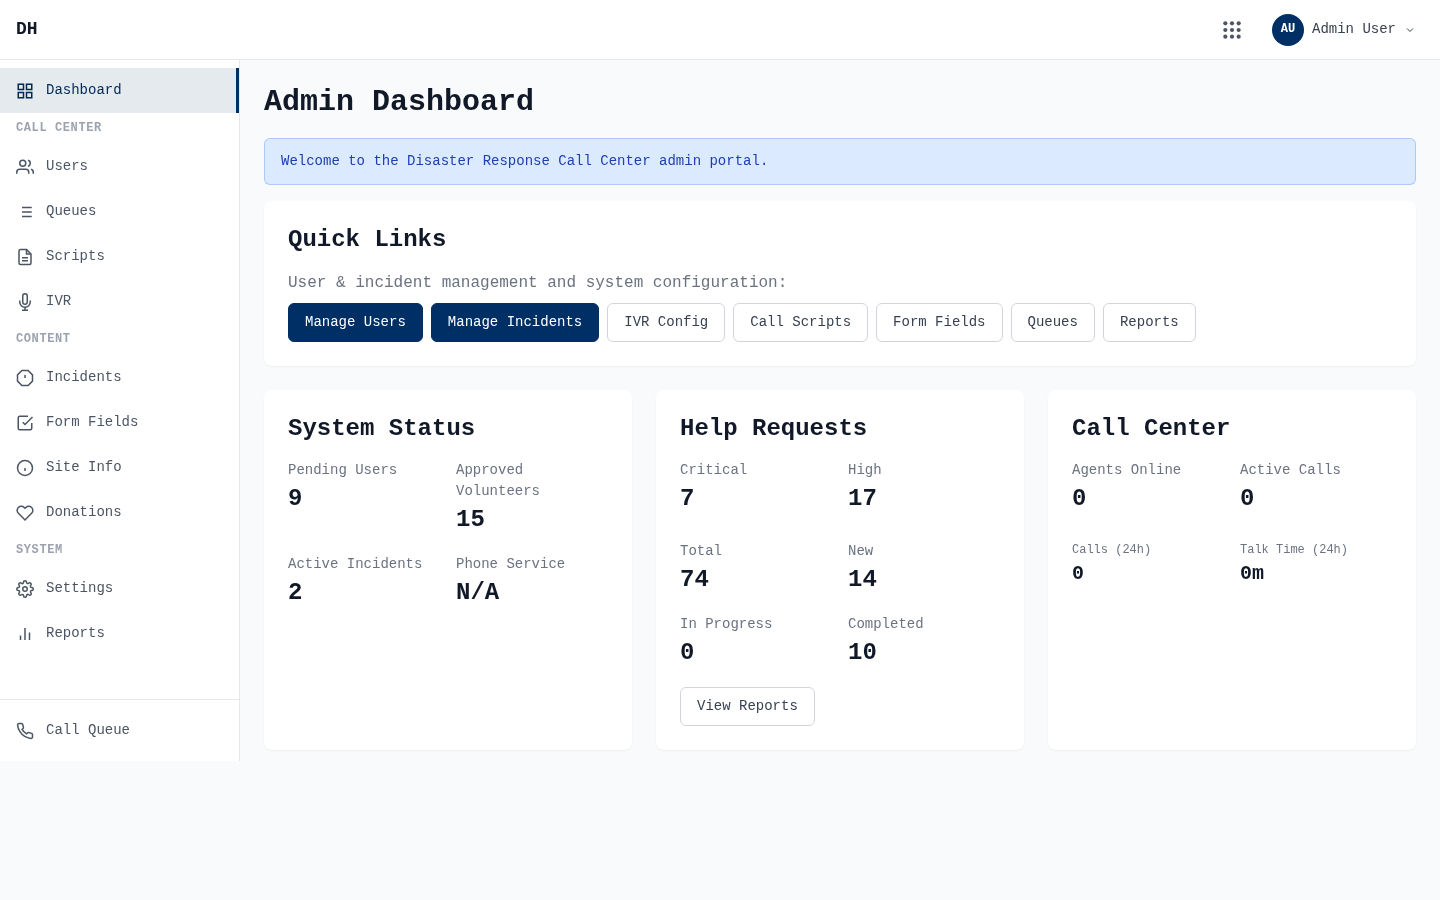Viewport: 1440px width, 900px height.
Task: Click the Call Scripts quick link
Action: (800, 322)
